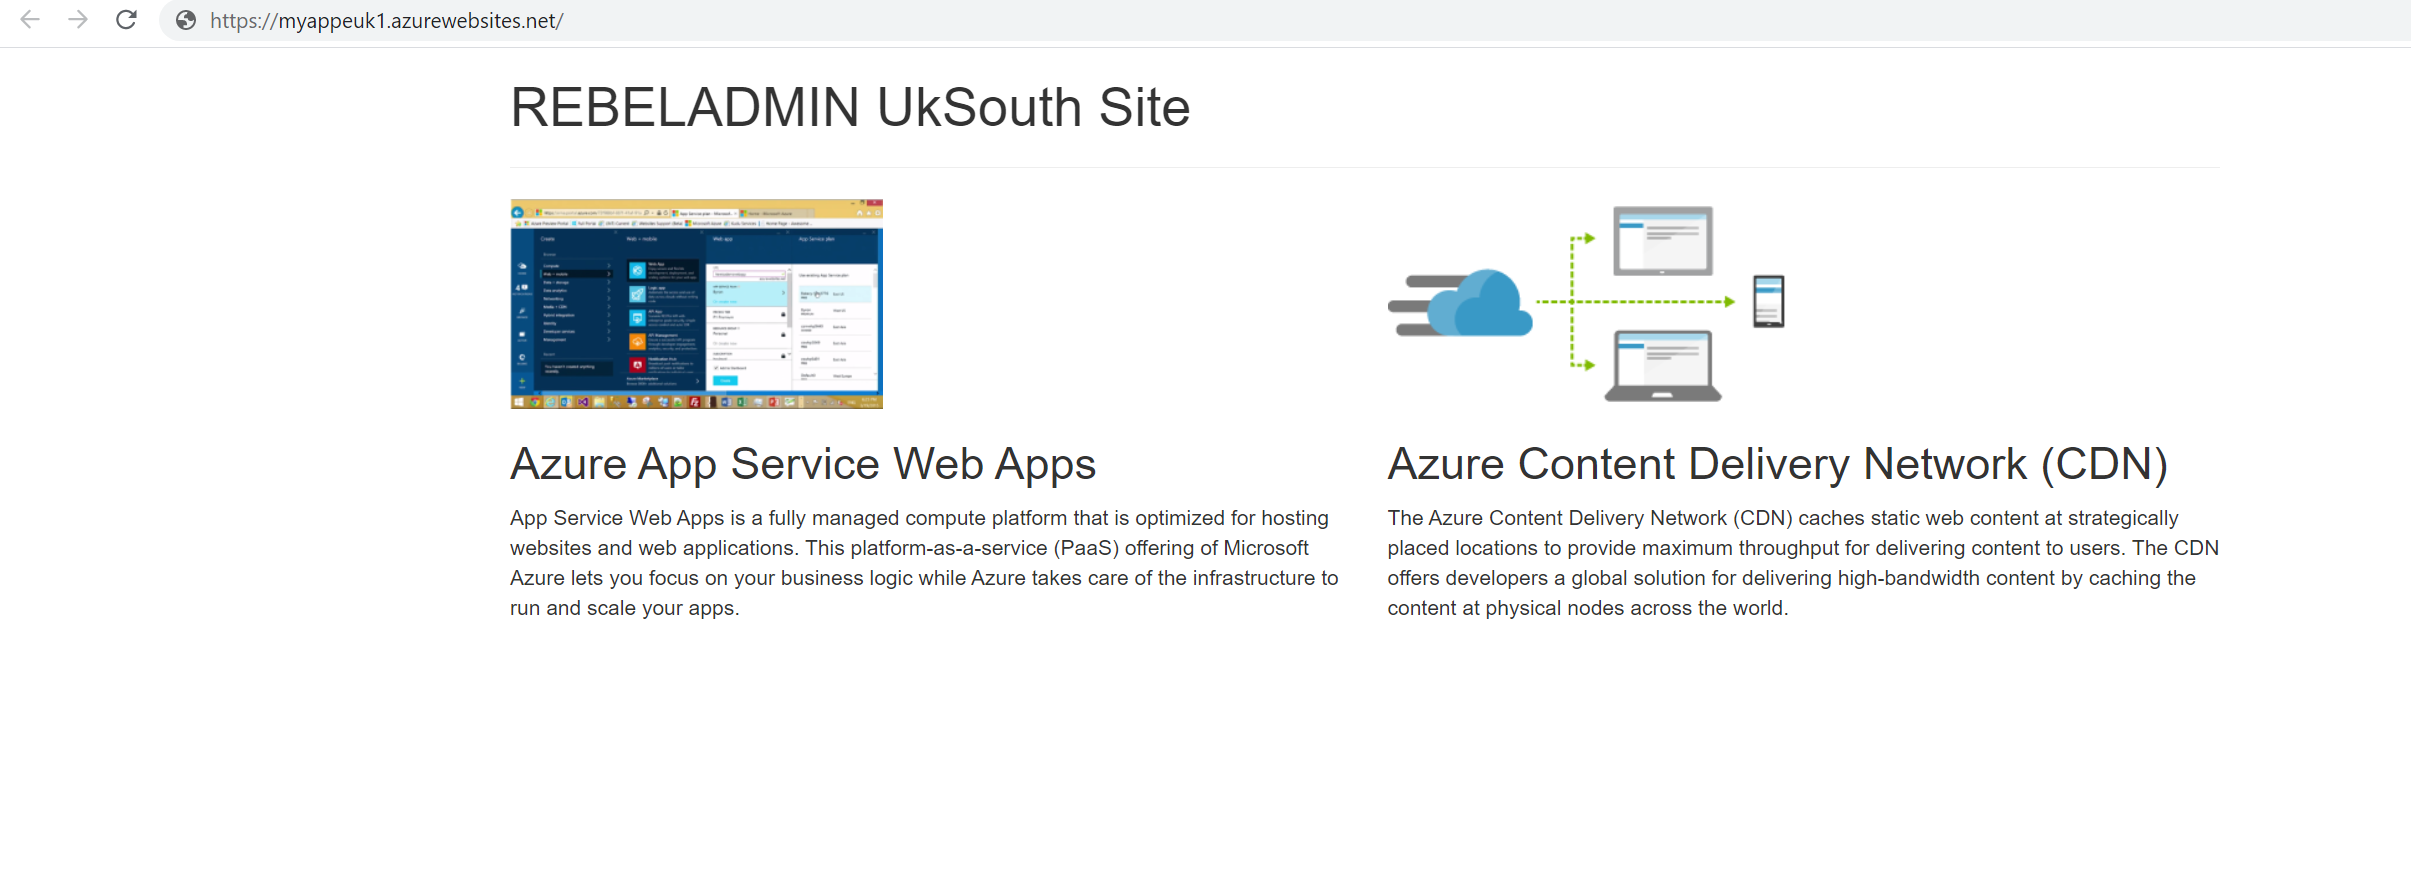This screenshot has height=872, width=2411.
Task: Open the Azure portal screenshot thumbnail
Action: (696, 303)
